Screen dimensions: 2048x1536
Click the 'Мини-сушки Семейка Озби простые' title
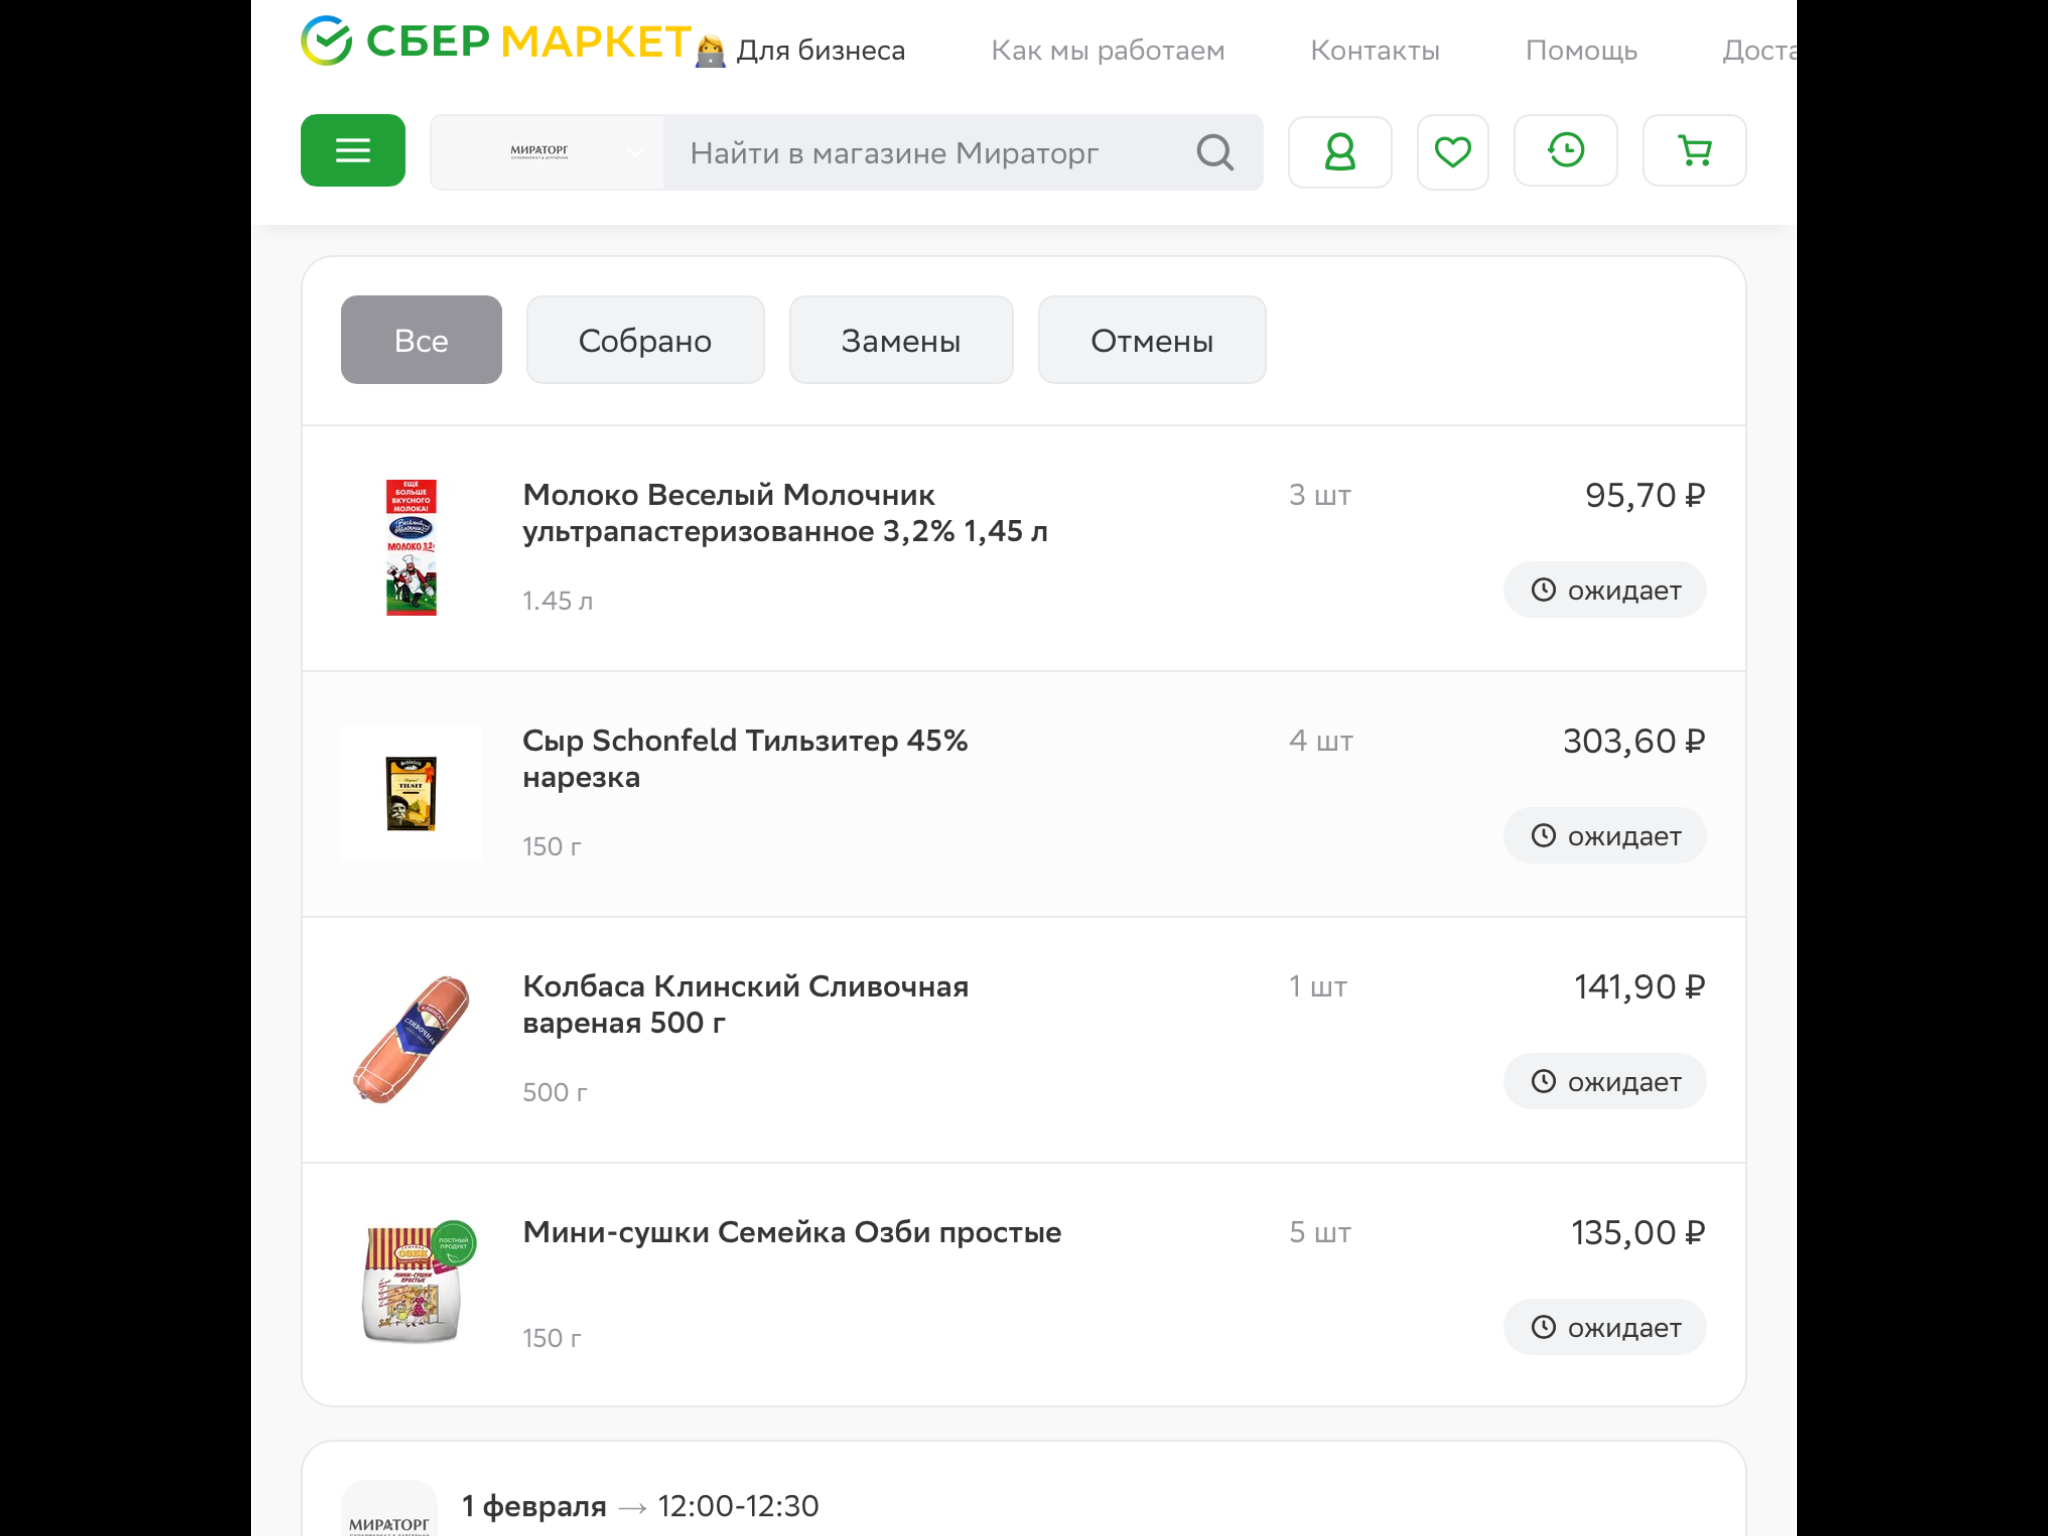point(792,1233)
